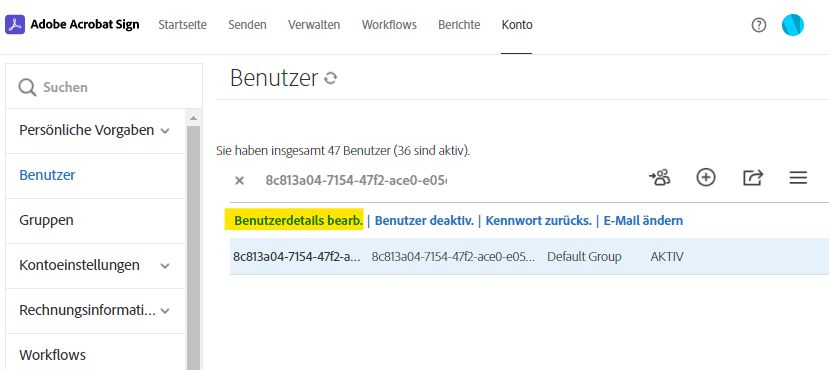Select the user name cell 8c813a04-7154-47f2-a...

click(297, 257)
